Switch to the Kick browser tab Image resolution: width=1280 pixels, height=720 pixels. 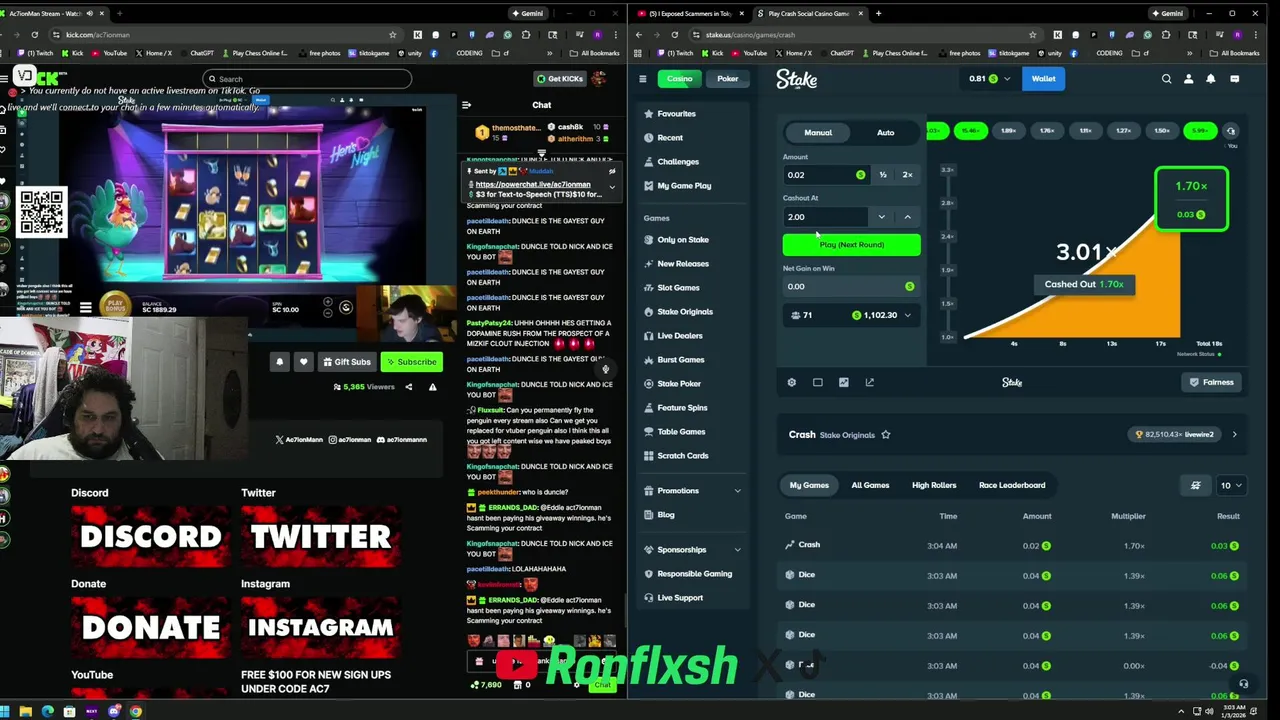tap(53, 14)
